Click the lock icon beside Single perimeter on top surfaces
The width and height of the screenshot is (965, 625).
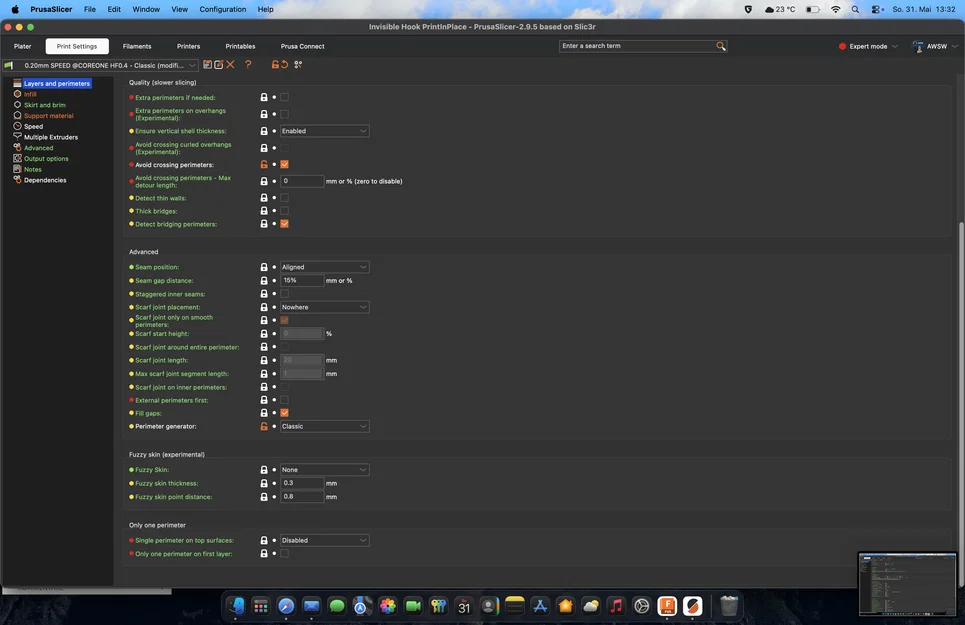click(264, 540)
